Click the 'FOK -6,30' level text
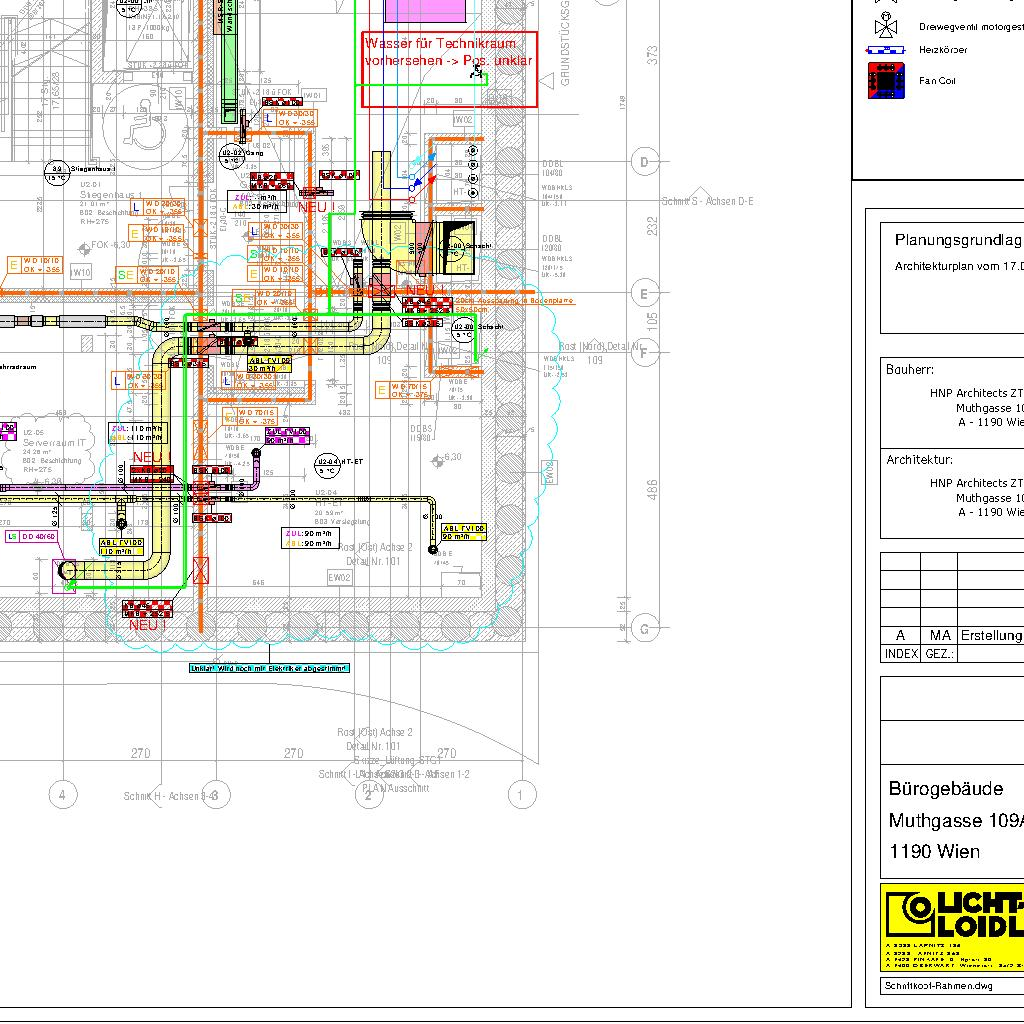Image resolution: width=1024 pixels, height=1024 pixels. (x=111, y=245)
